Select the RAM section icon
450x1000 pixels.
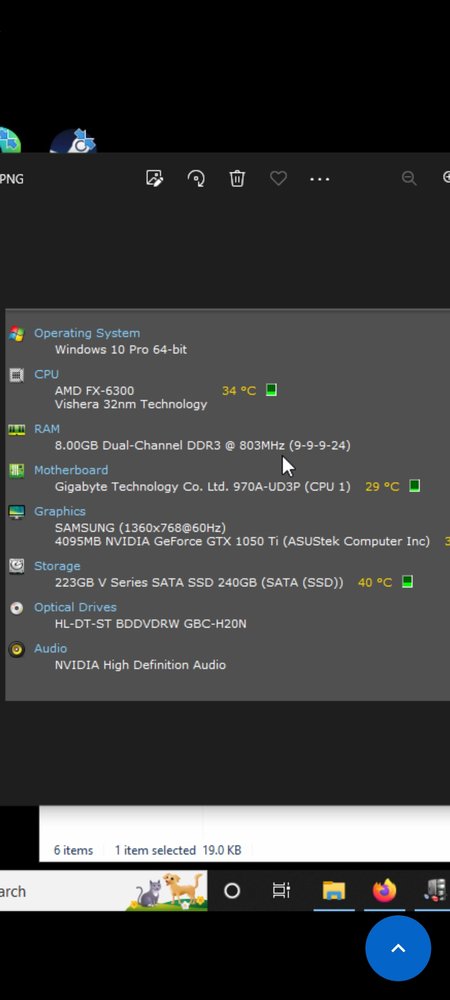click(x=17, y=430)
